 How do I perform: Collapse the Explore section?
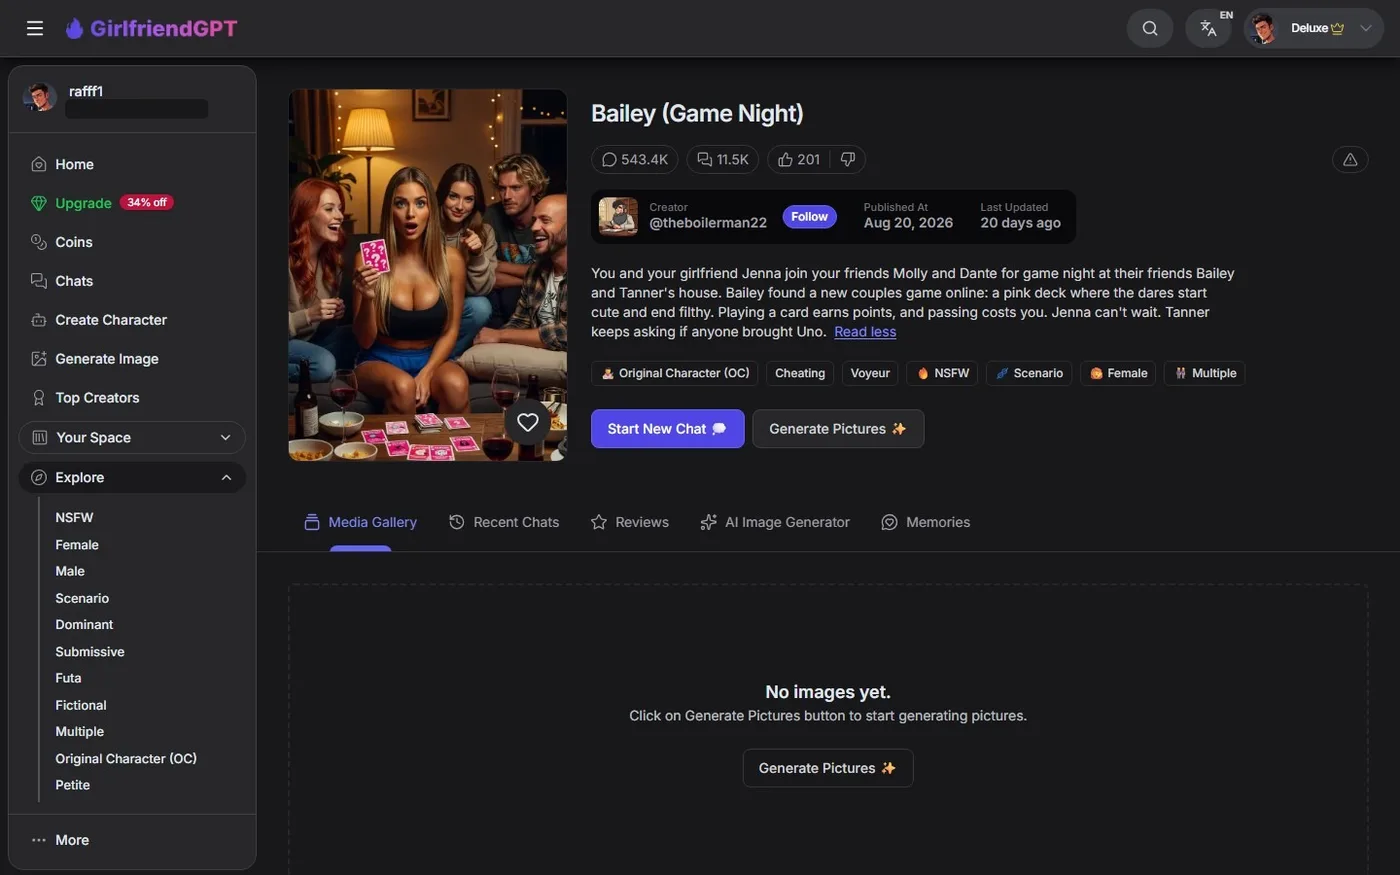(132, 477)
